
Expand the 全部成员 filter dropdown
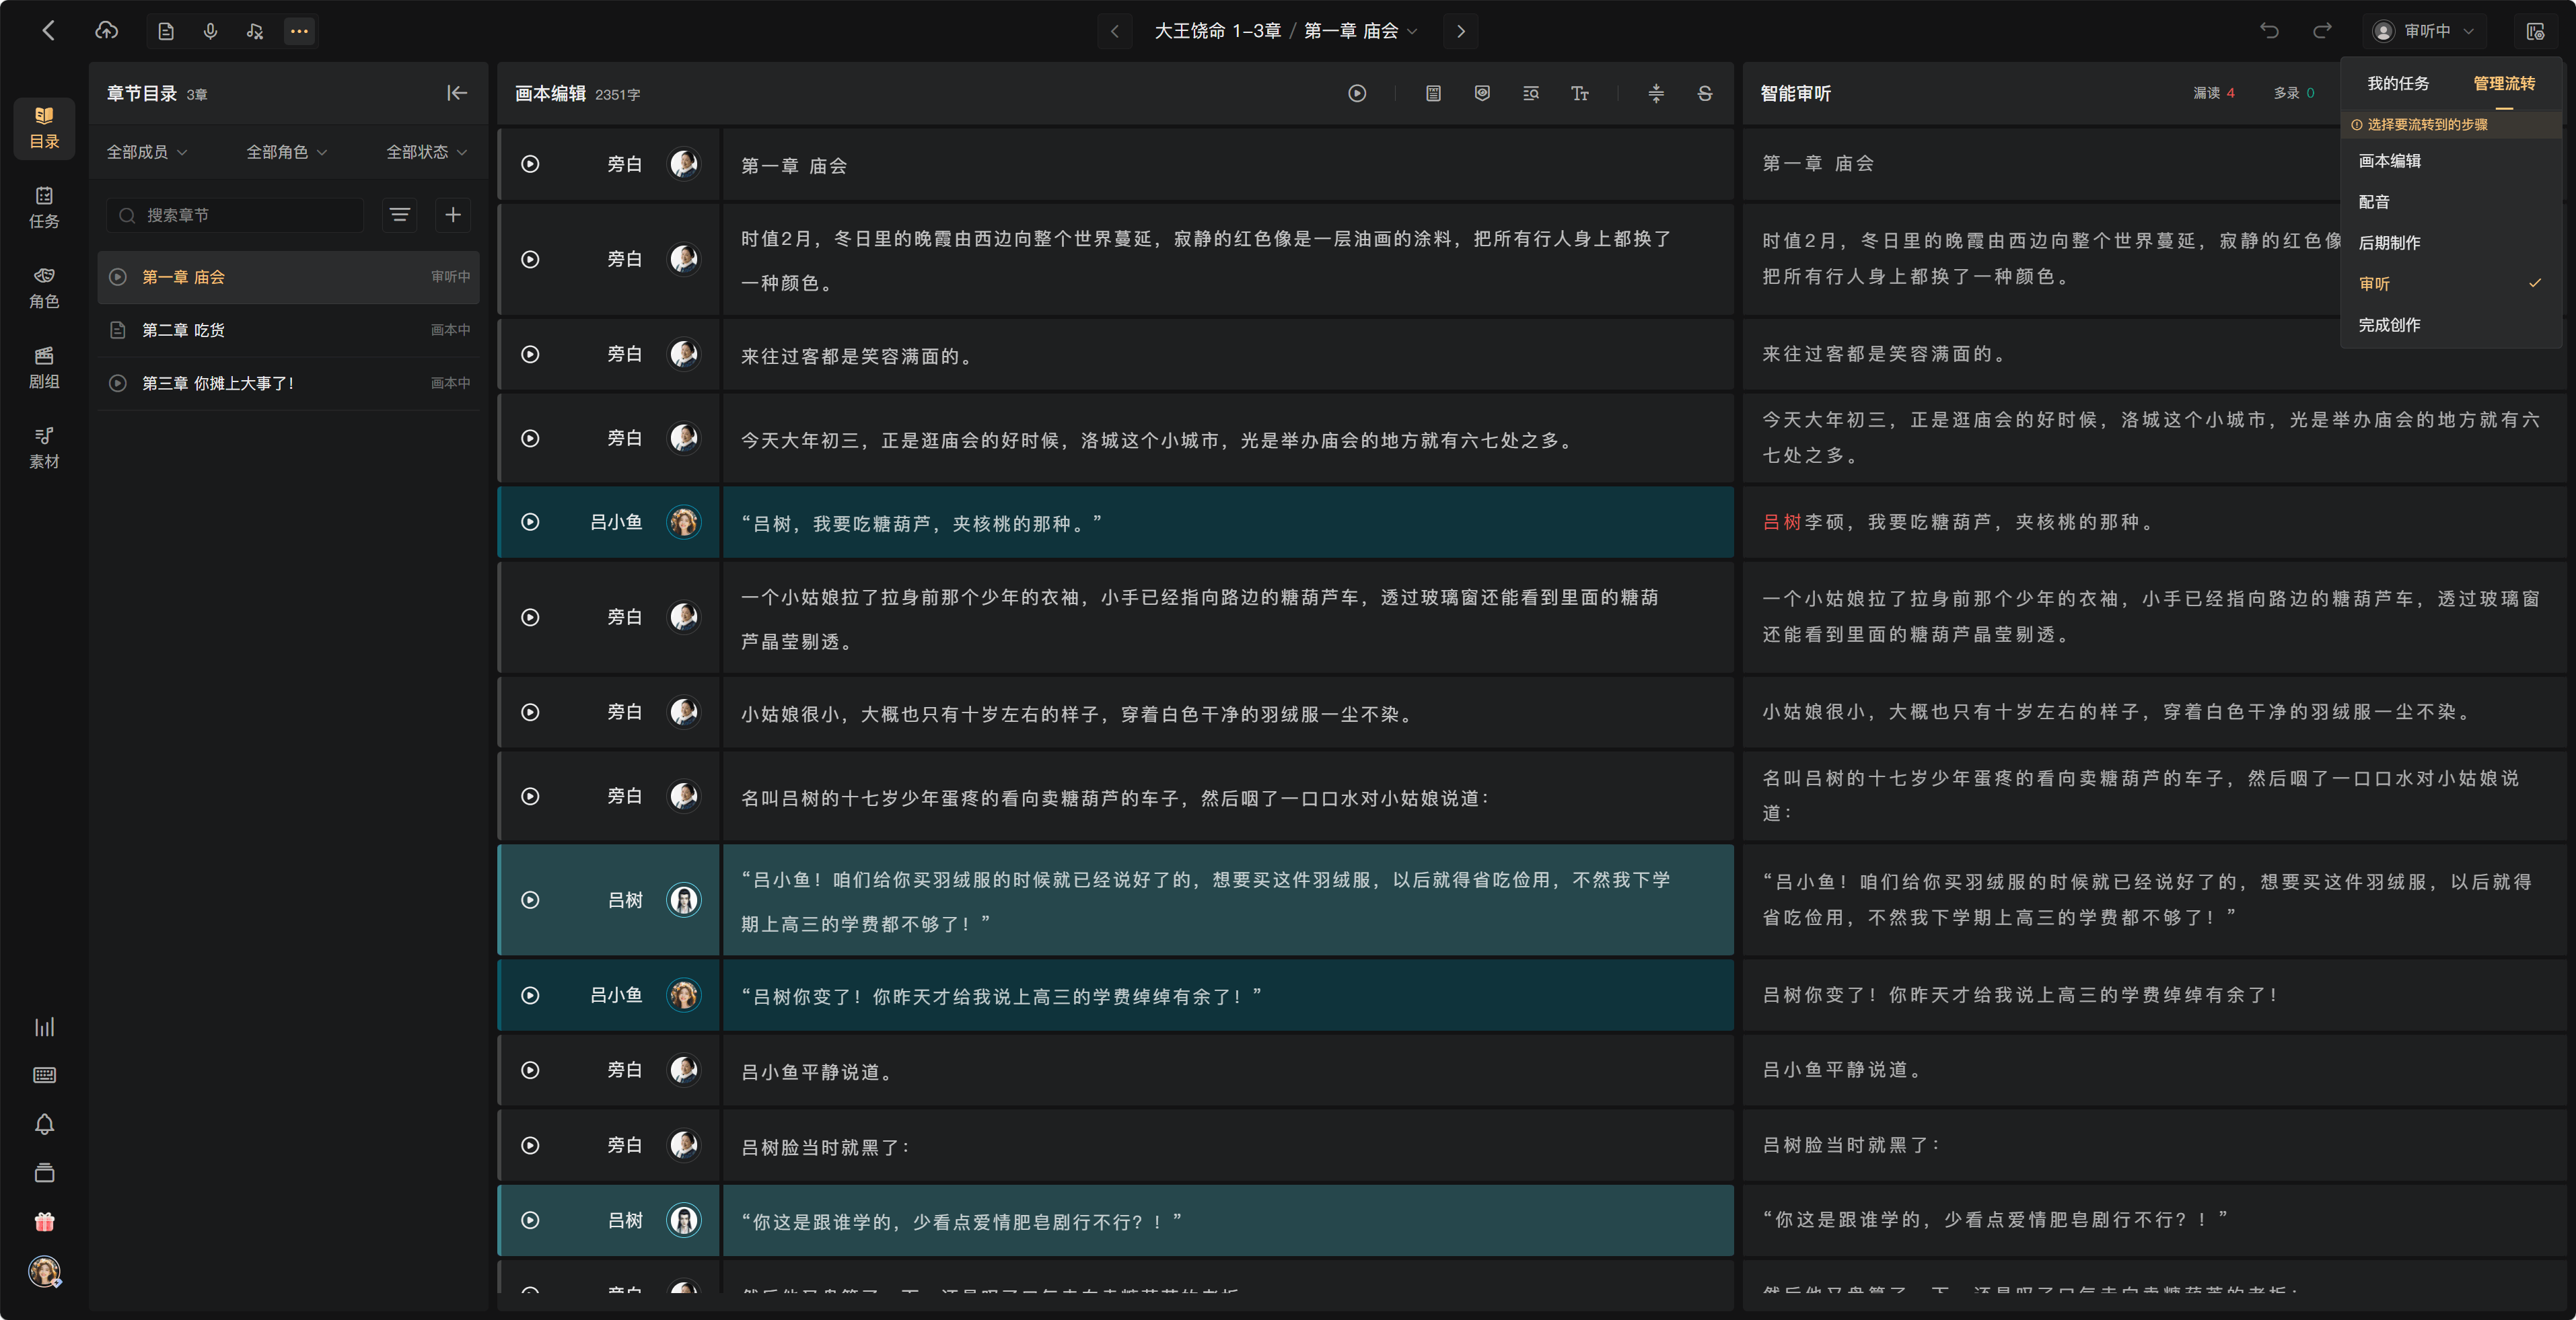click(x=147, y=152)
